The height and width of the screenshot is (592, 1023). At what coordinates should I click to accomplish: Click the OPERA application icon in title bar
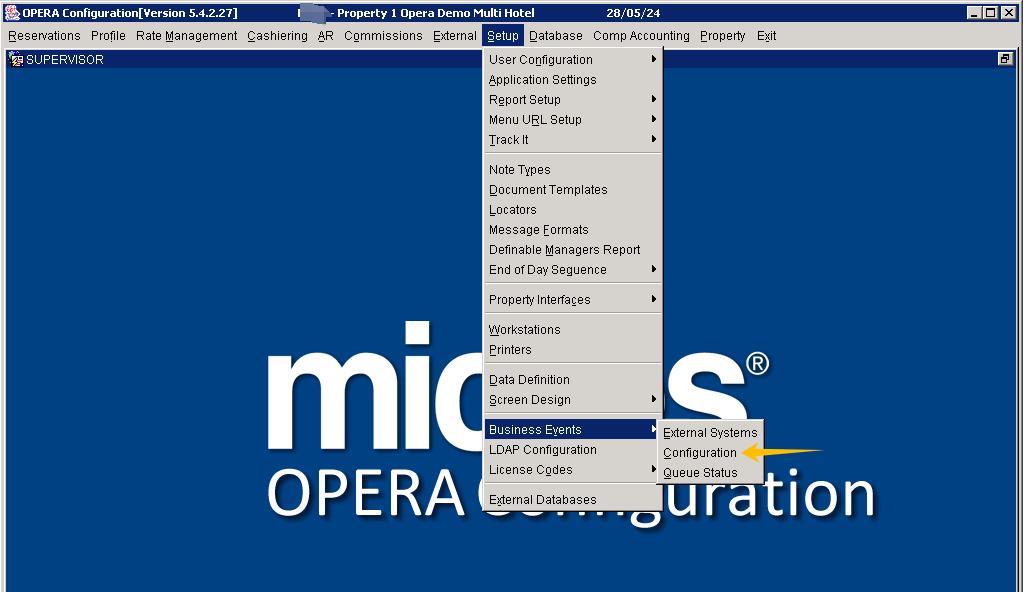[x=12, y=12]
